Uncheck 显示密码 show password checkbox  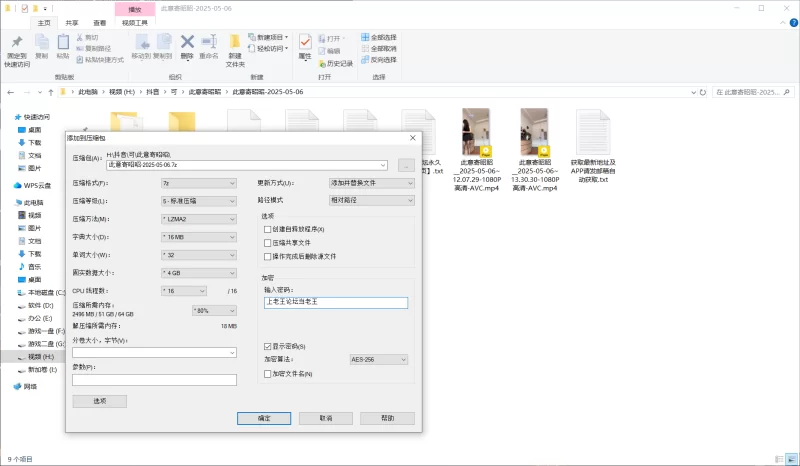[267, 347]
